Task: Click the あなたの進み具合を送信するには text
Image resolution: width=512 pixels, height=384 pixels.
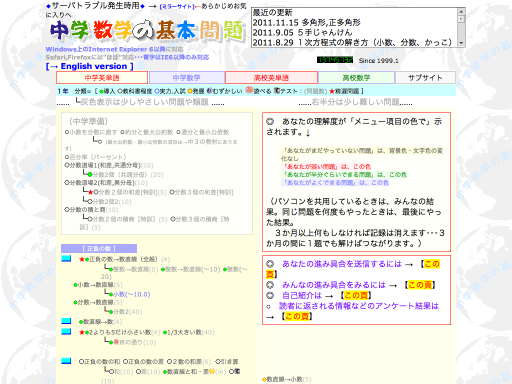Action: pos(342,264)
